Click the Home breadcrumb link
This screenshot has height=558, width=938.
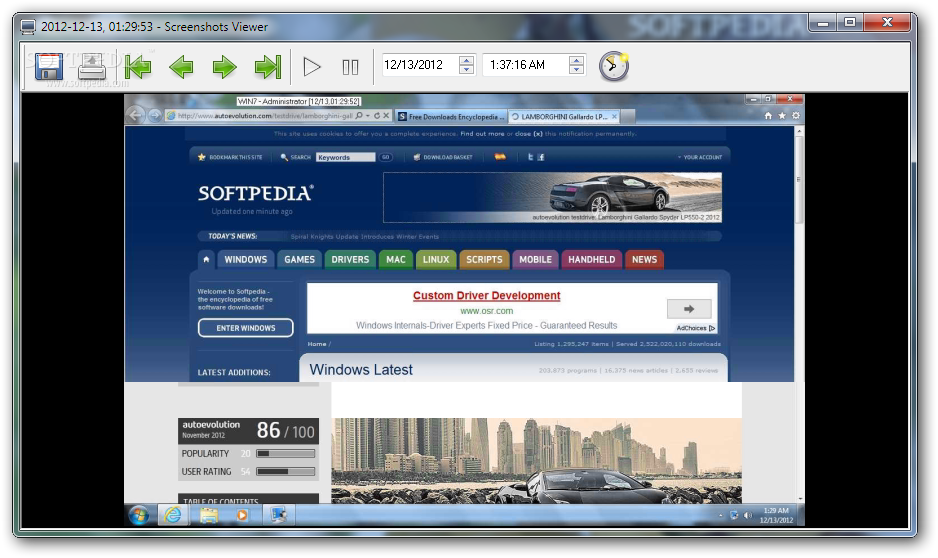click(317, 344)
